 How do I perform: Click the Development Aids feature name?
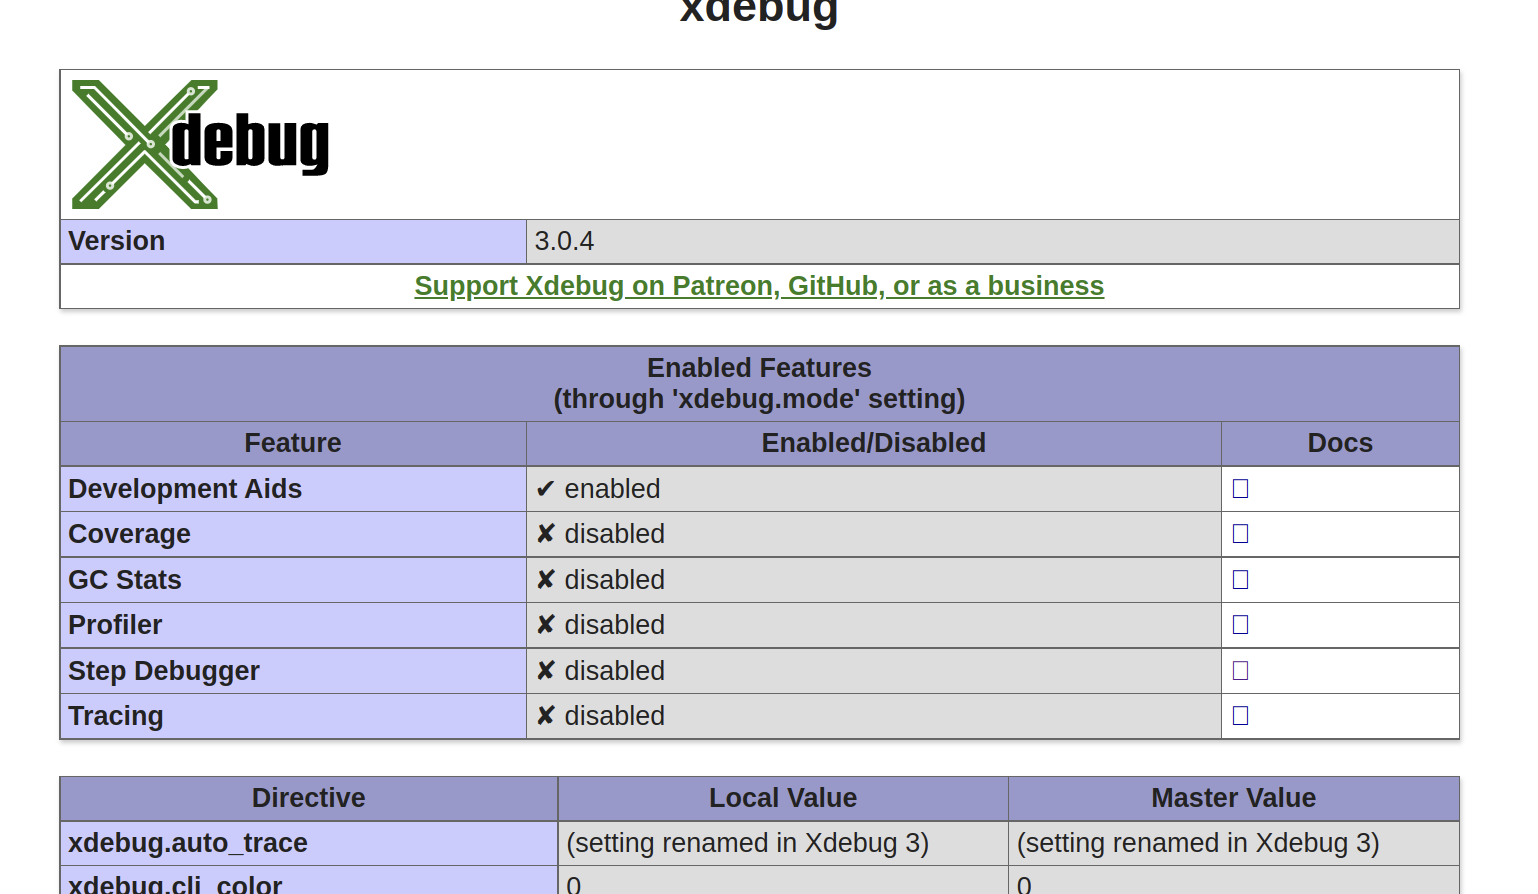(185, 489)
